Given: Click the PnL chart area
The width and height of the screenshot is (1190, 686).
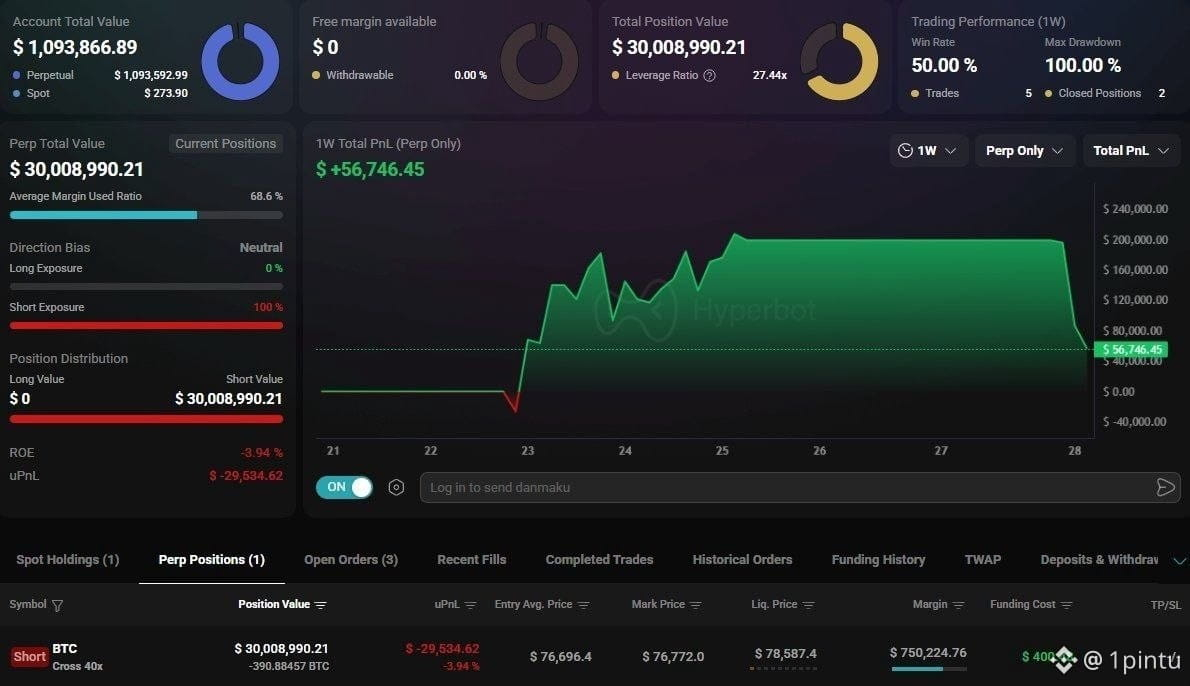Looking at the screenshot, I should (x=704, y=311).
